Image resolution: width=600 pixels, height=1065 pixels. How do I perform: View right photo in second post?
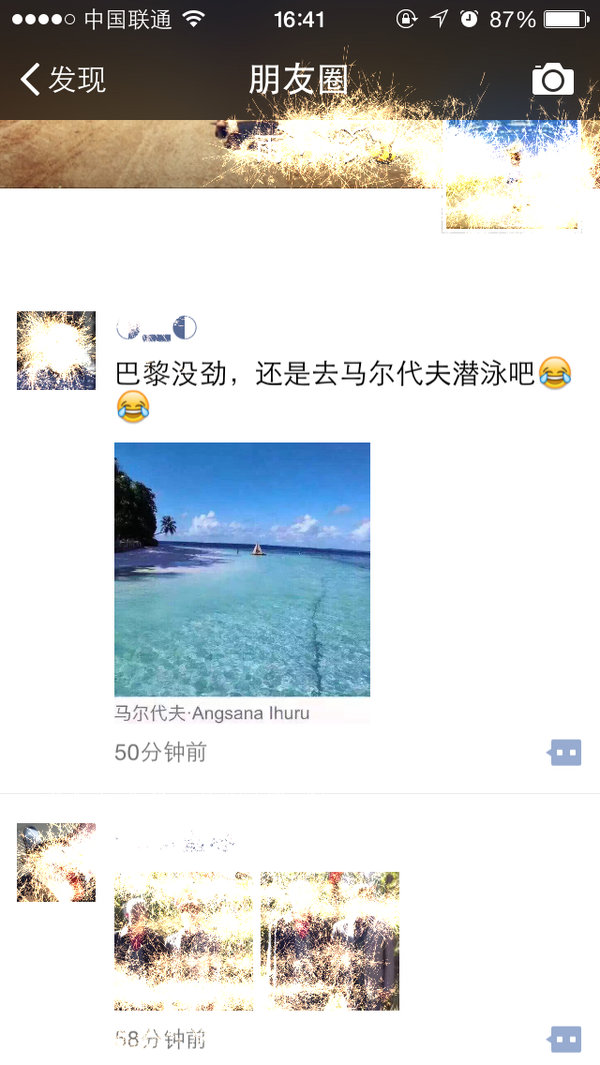pos(330,941)
